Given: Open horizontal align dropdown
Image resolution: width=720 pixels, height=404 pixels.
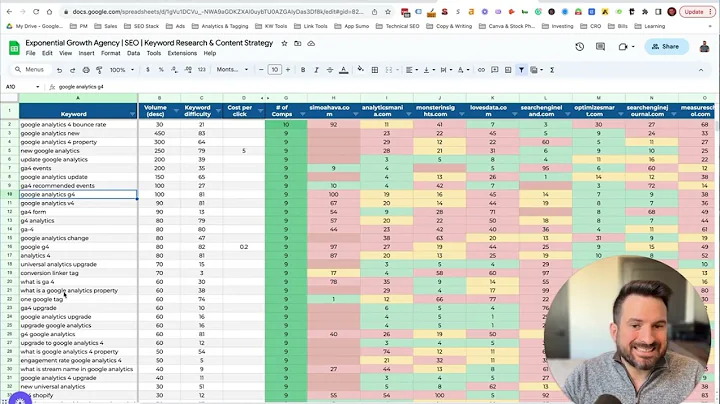Looking at the screenshot, I should pyautogui.click(x=412, y=70).
